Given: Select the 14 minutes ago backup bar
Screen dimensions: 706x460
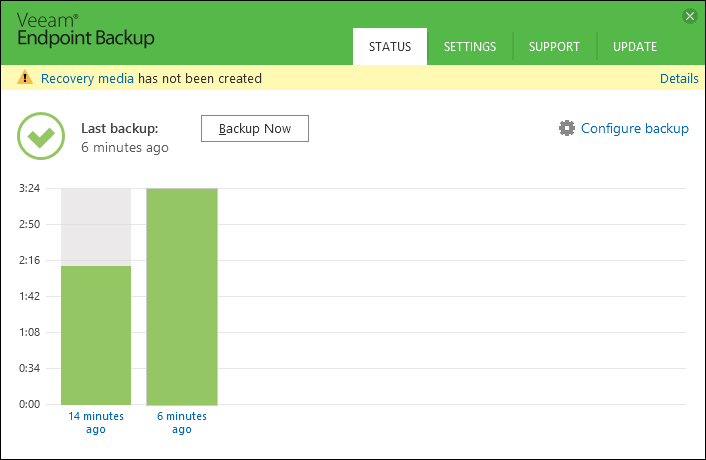Looking at the screenshot, I should click(96, 335).
